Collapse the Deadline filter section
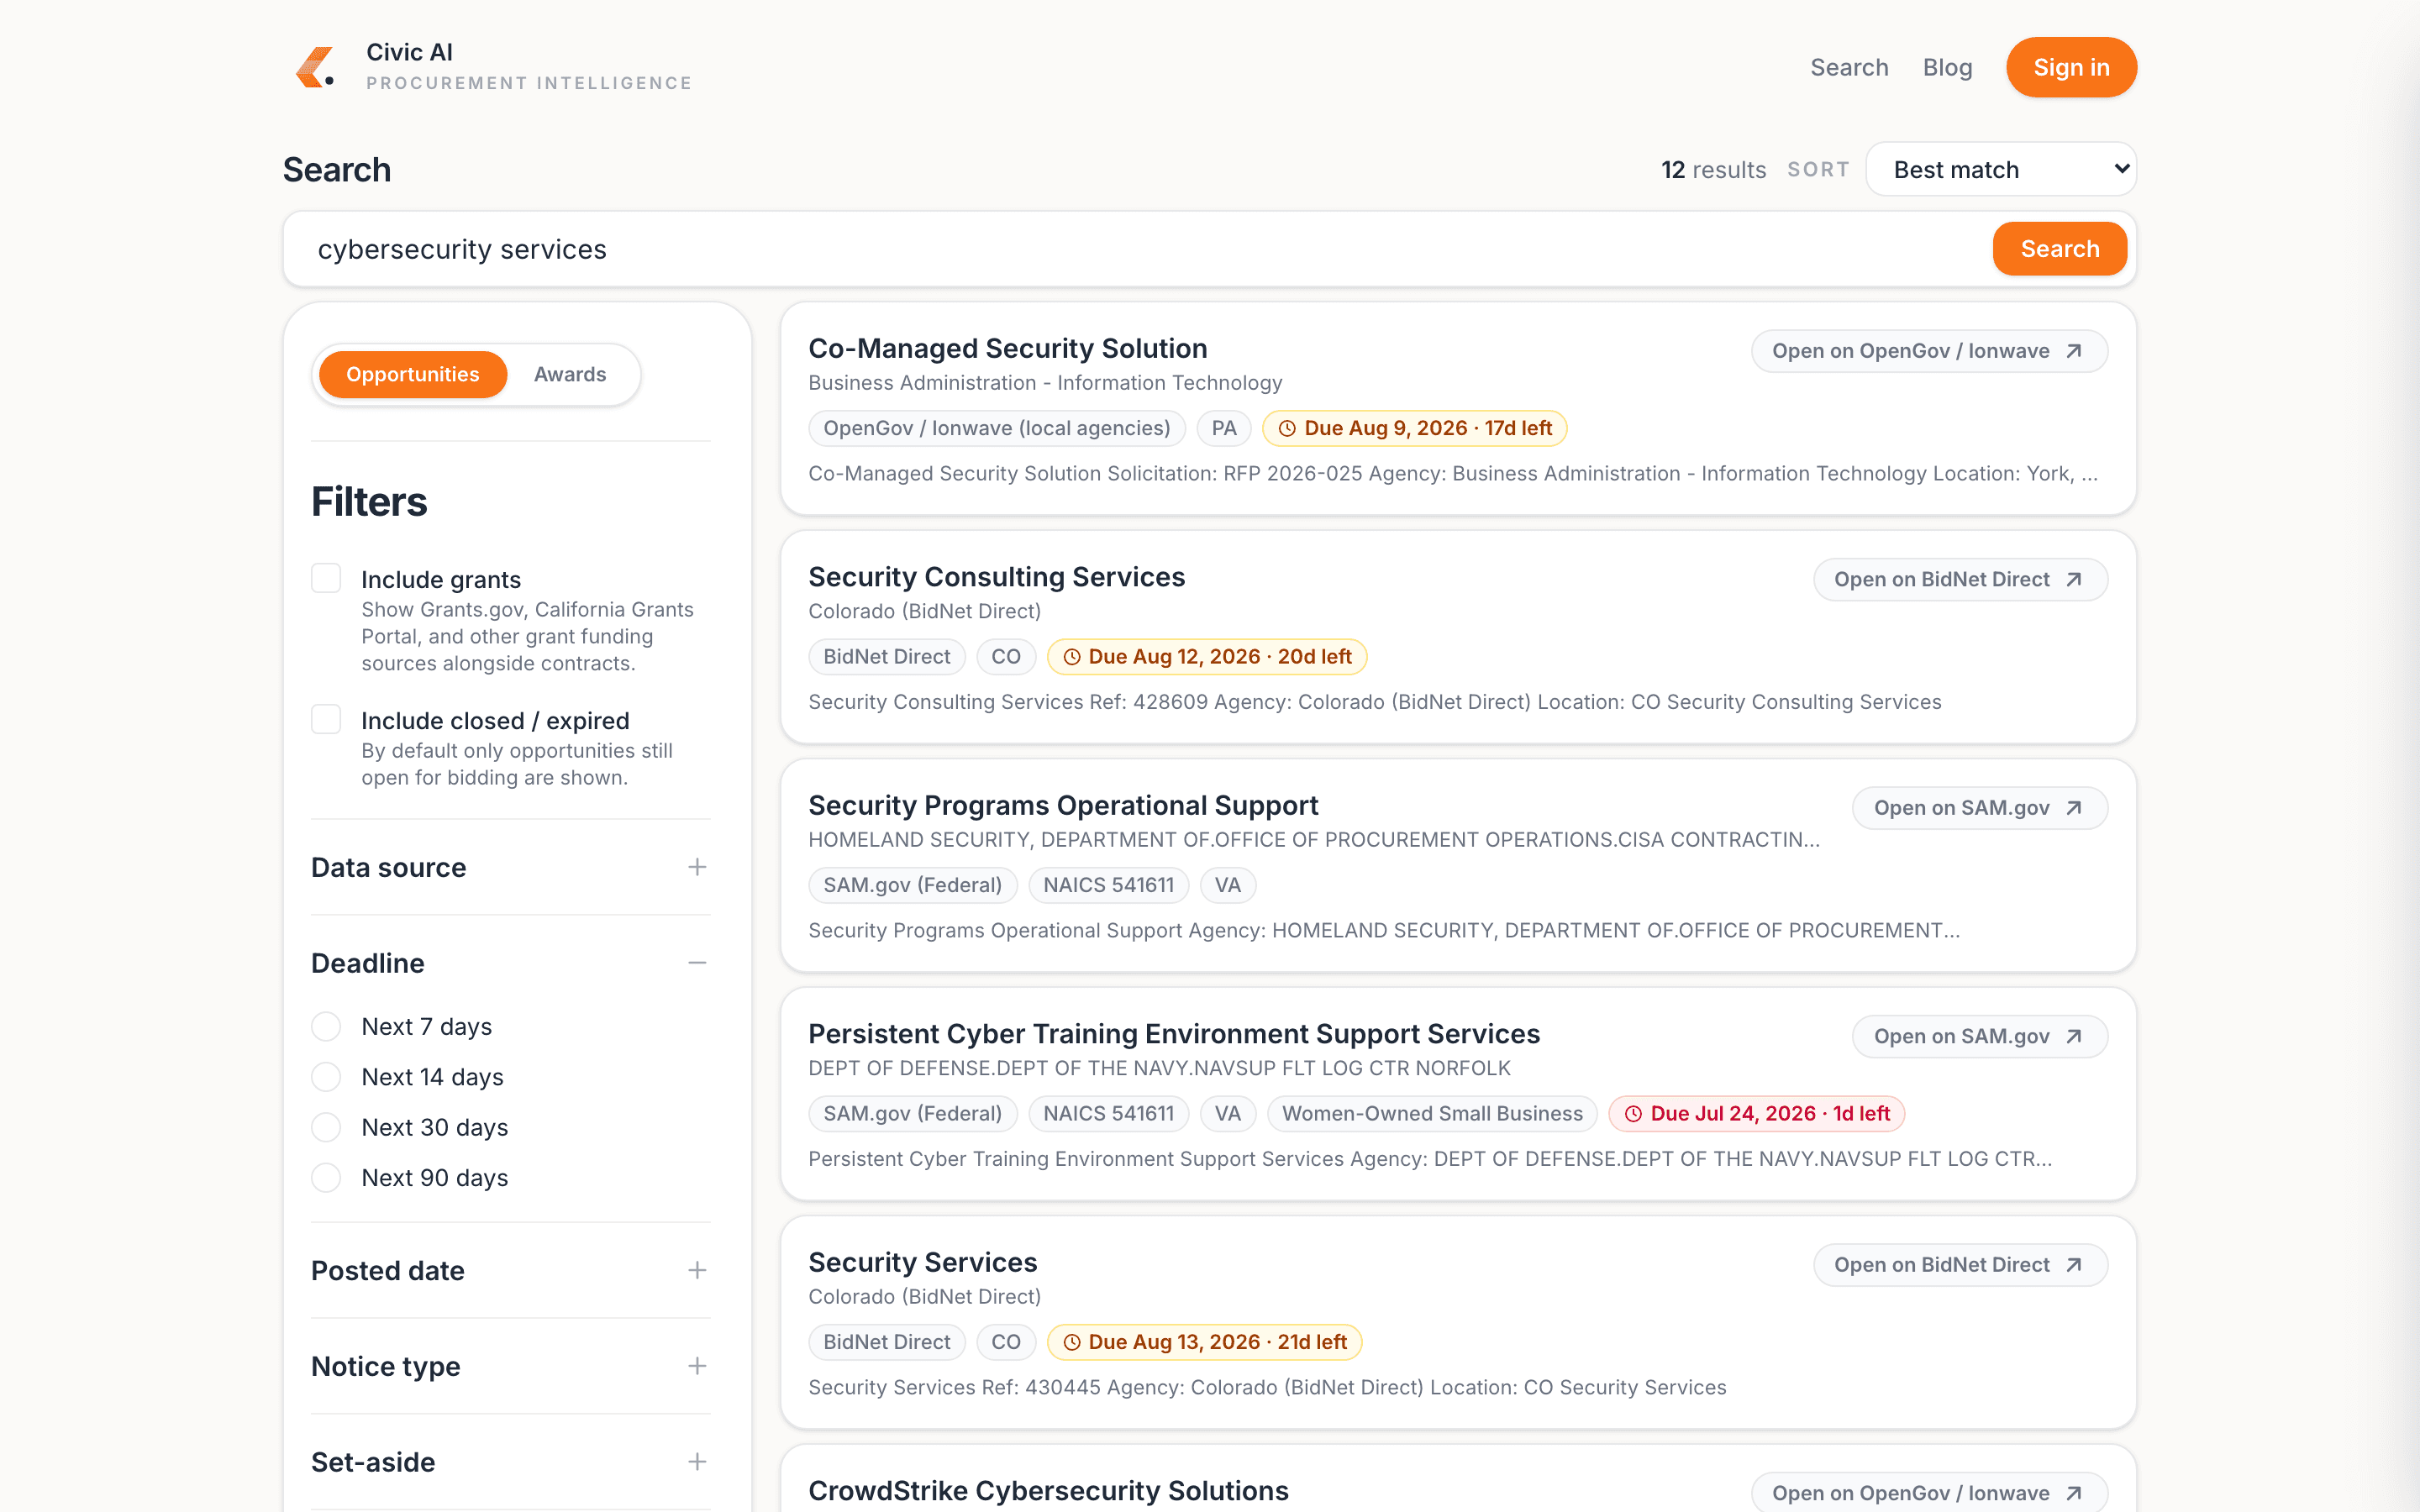Screen dimensions: 2420x1512 (510, 963)
